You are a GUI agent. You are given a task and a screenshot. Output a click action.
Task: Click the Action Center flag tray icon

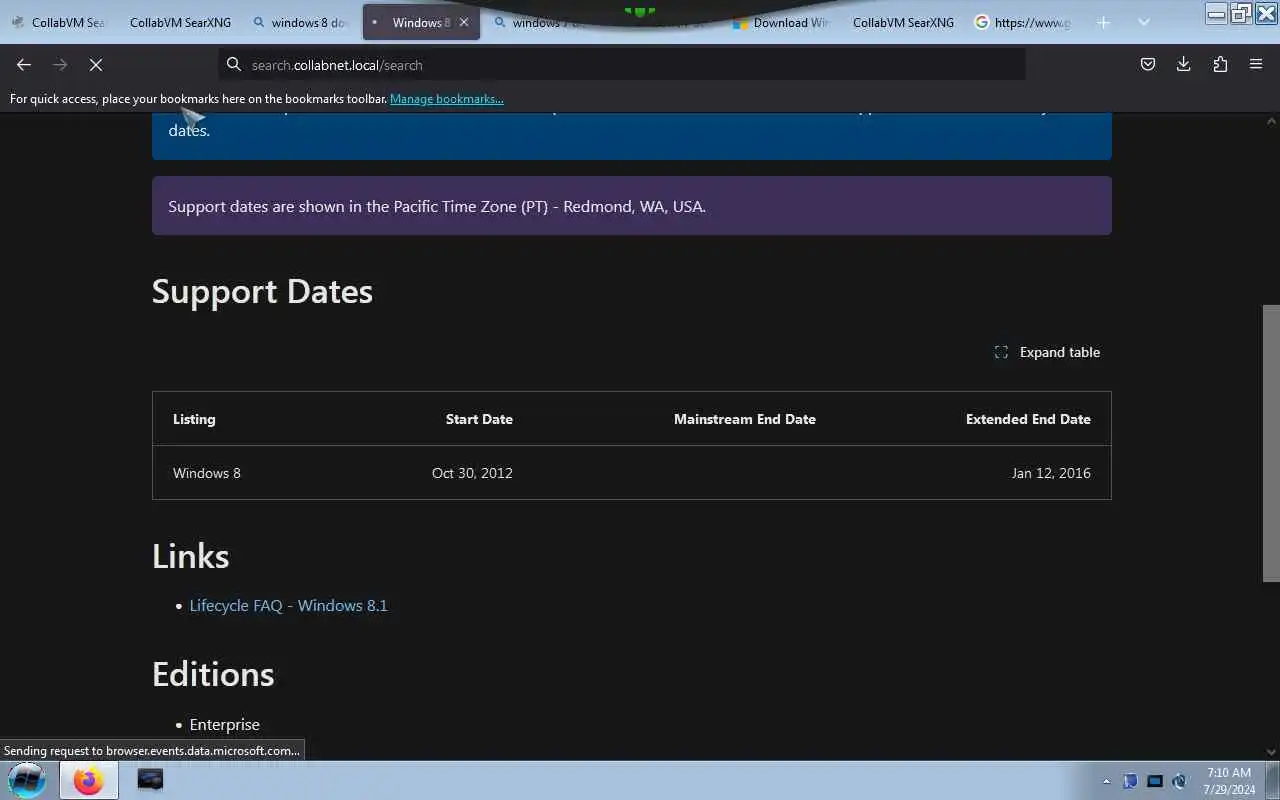(1130, 781)
